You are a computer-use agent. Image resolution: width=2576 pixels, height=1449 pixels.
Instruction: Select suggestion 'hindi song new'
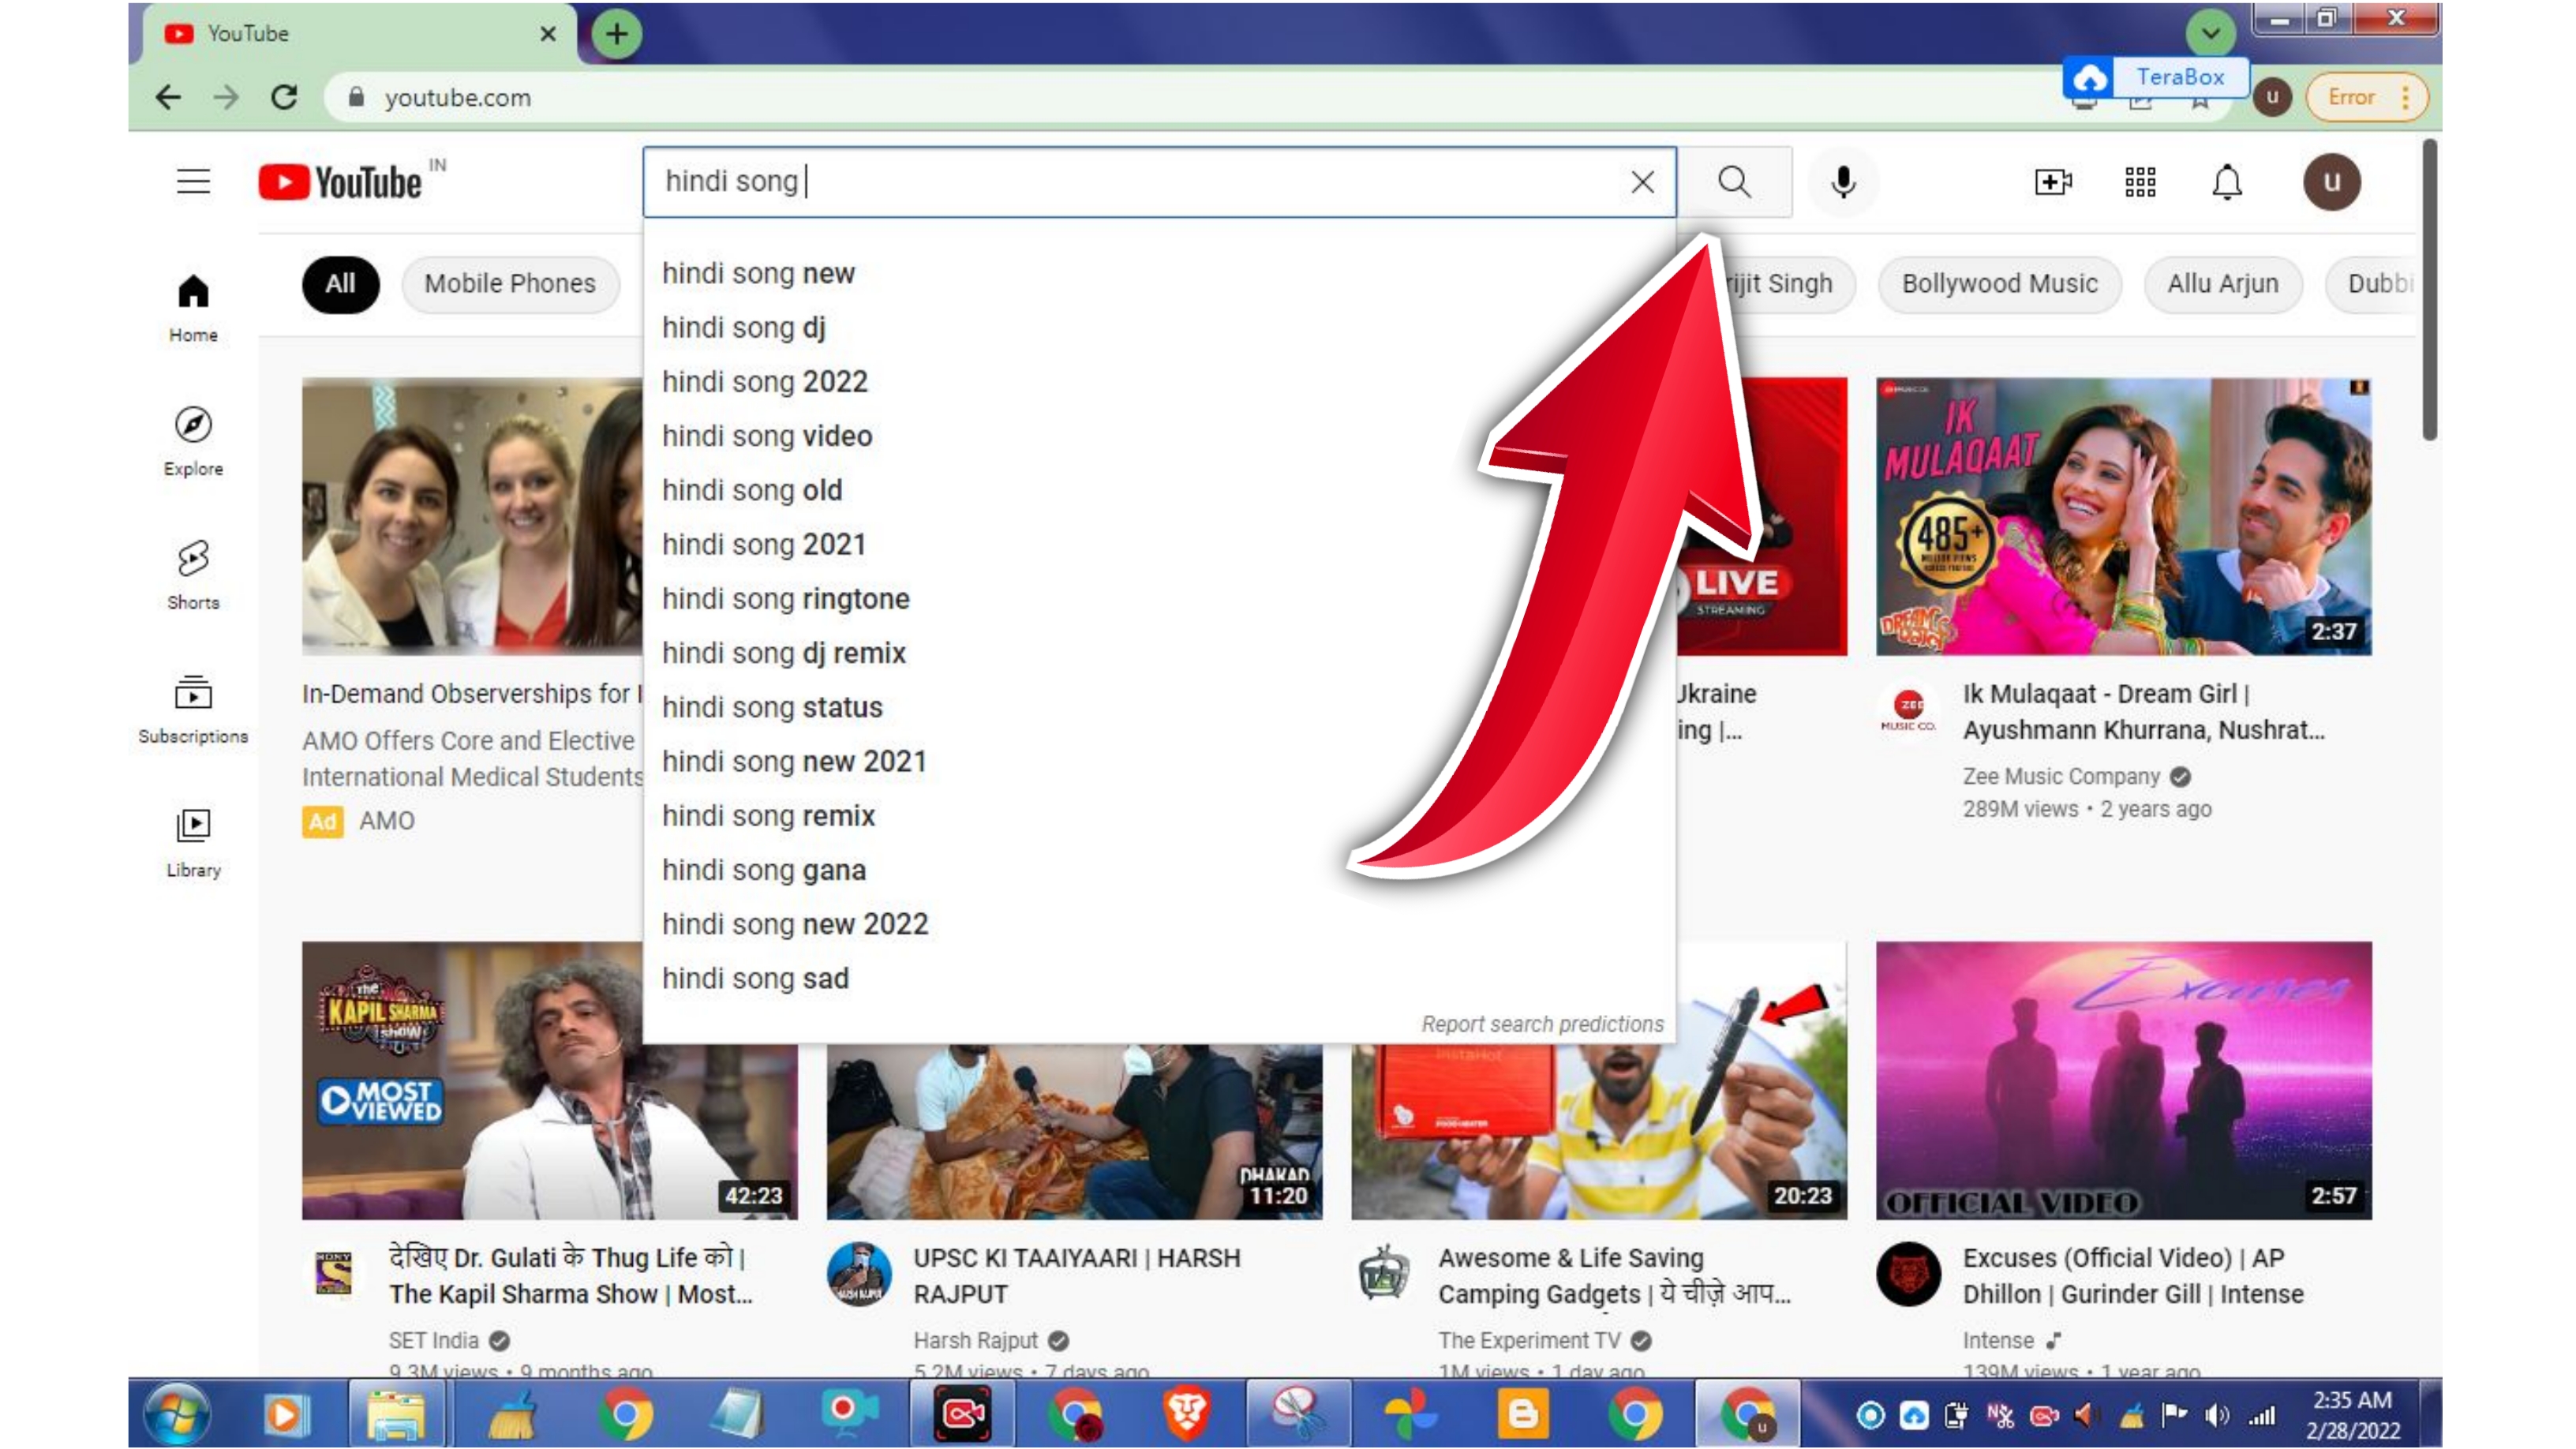click(1159, 273)
